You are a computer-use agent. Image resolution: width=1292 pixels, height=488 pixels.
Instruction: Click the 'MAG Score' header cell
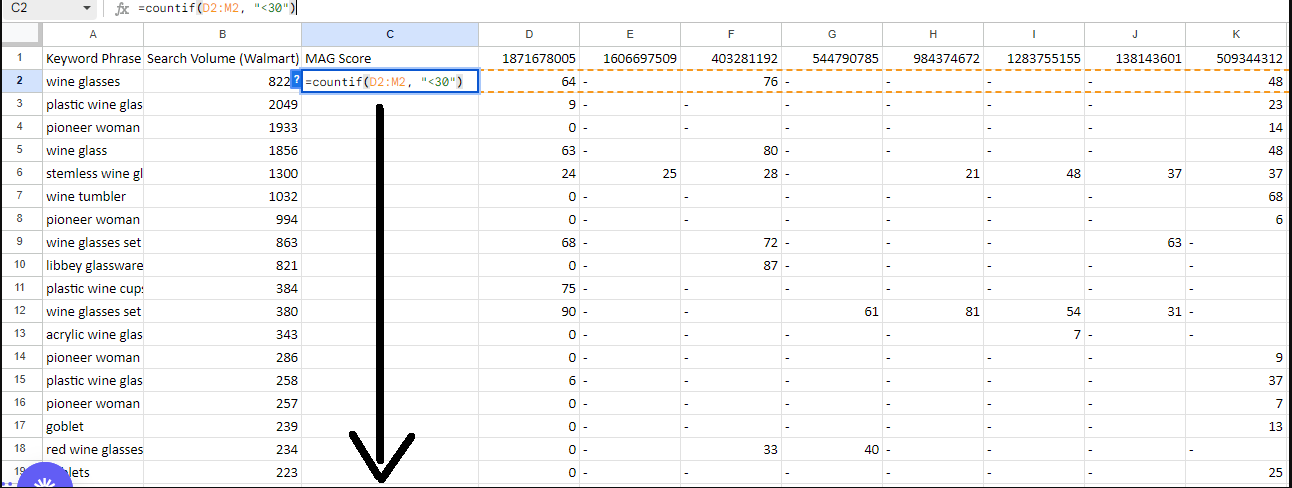[x=390, y=58]
